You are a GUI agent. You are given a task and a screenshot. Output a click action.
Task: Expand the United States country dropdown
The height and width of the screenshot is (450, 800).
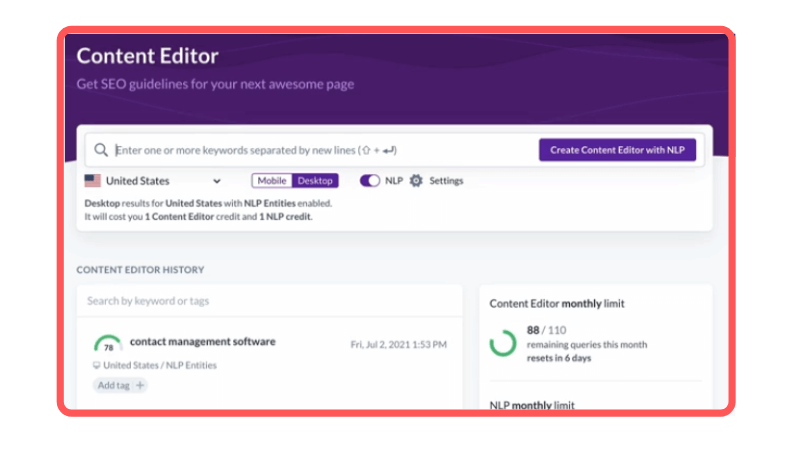point(153,181)
